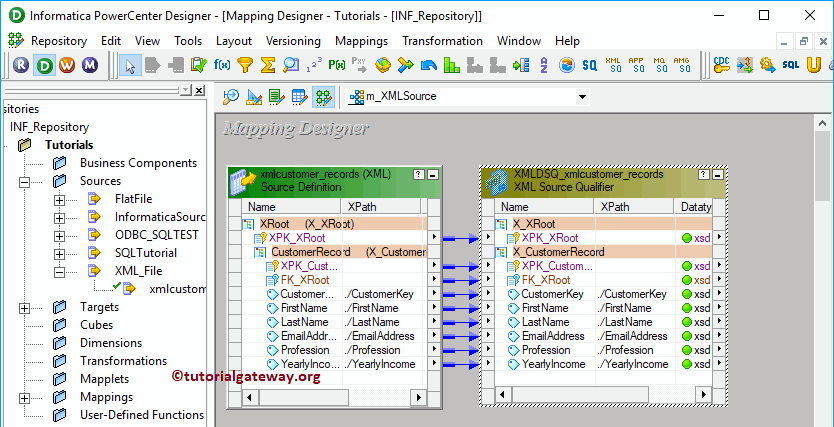Image resolution: width=834 pixels, height=427 pixels.
Task: Select the xmlcustom source under XML_File
Action: point(178,289)
